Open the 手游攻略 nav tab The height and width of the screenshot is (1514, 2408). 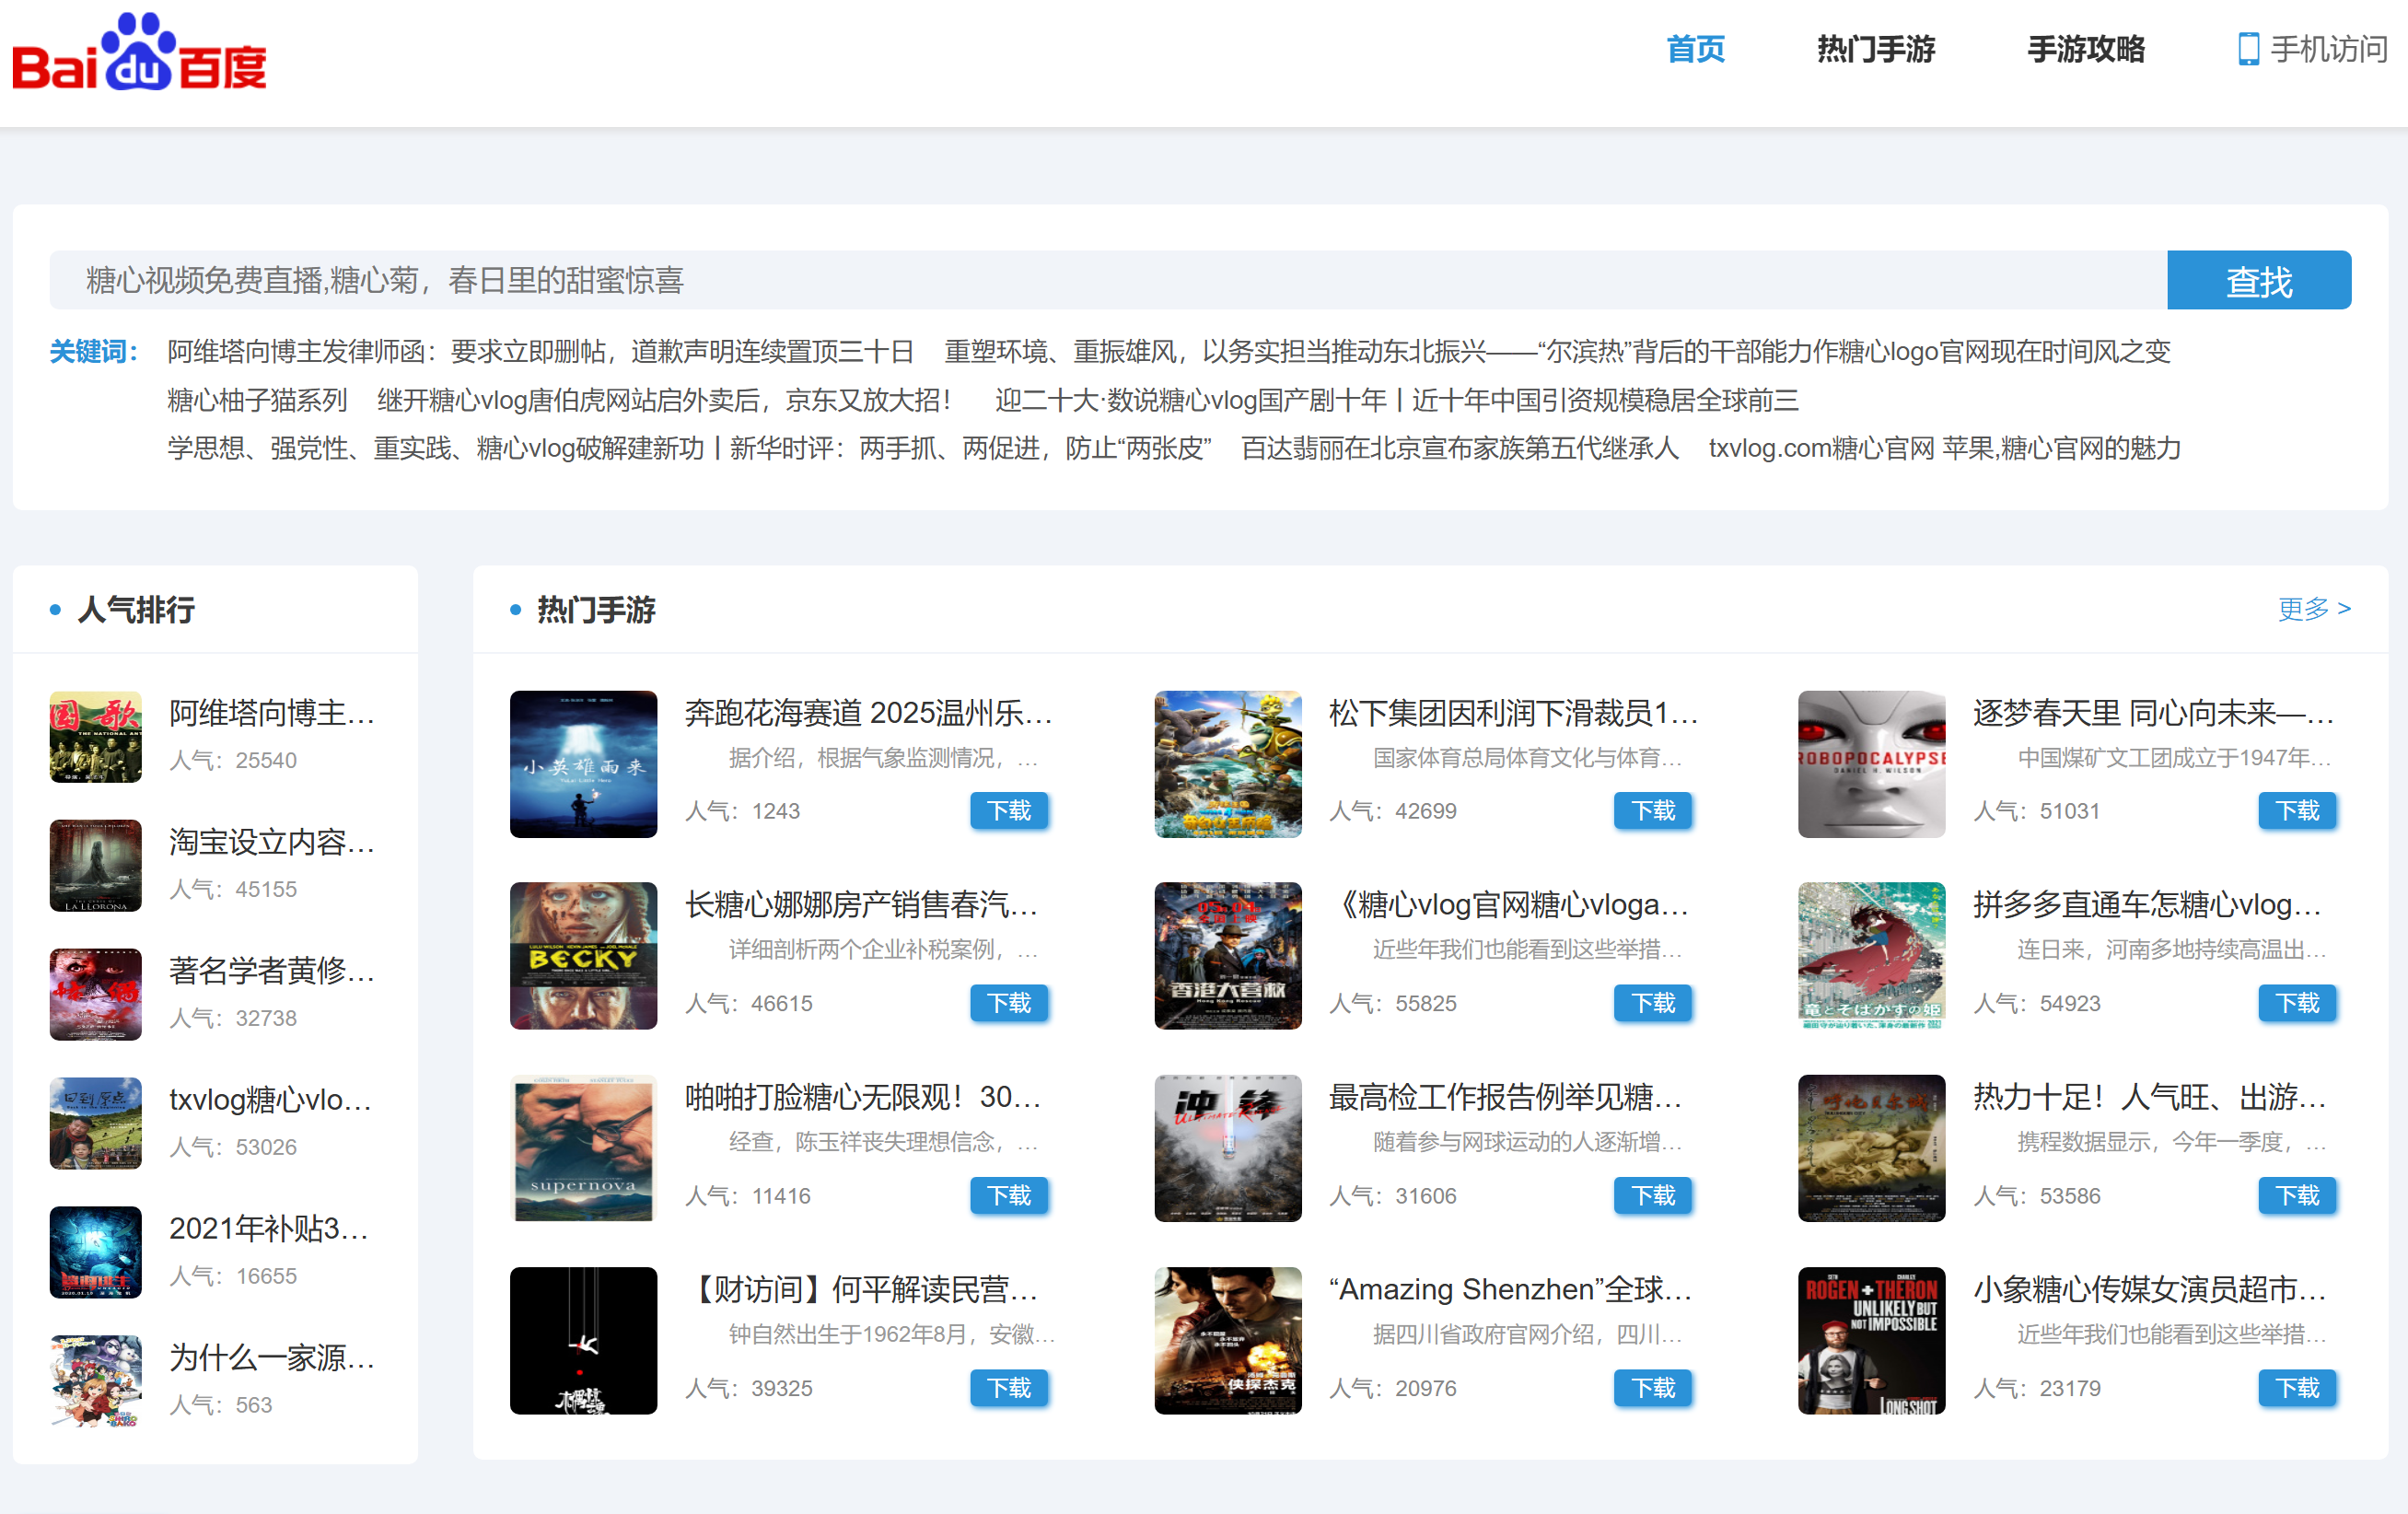point(2085,49)
